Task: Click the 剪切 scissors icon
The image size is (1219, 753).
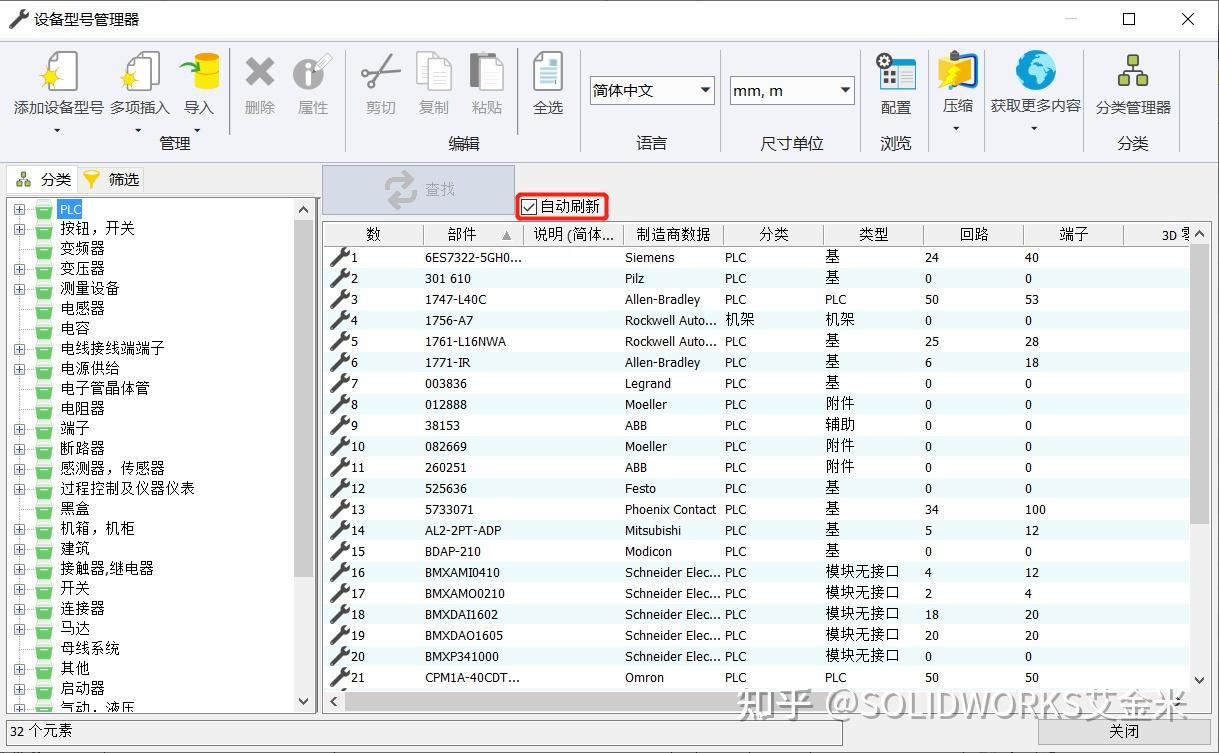Action: (381, 73)
